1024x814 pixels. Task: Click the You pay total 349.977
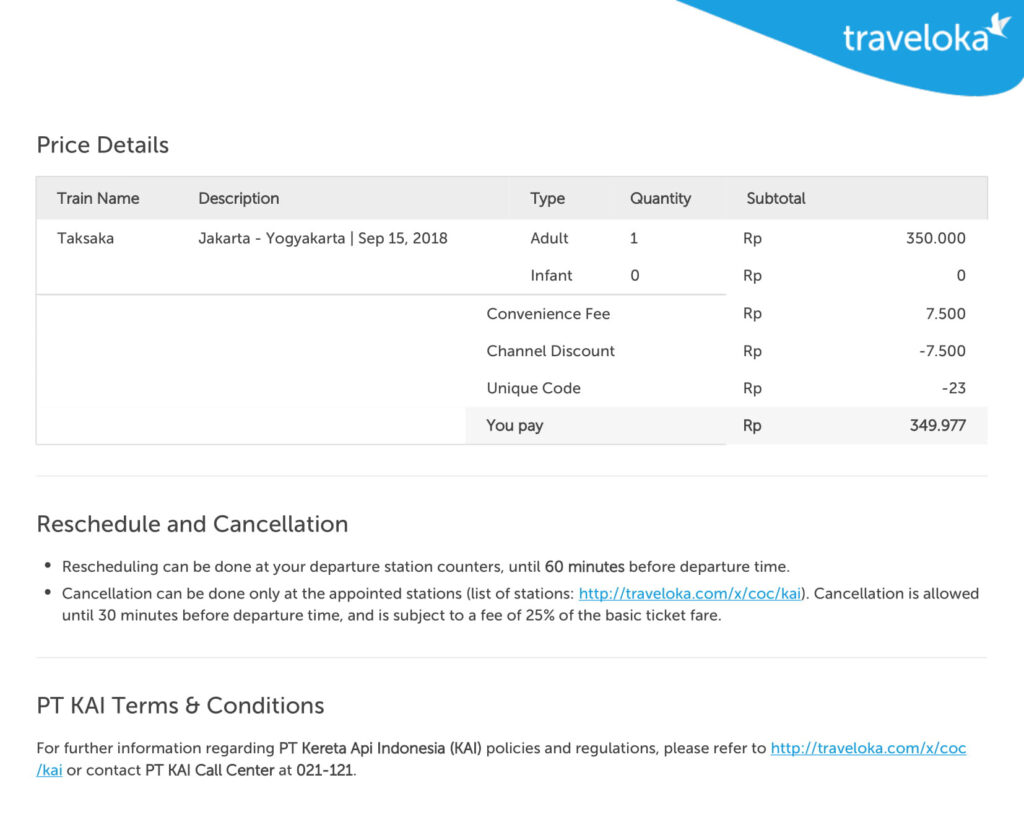pyautogui.click(x=937, y=426)
